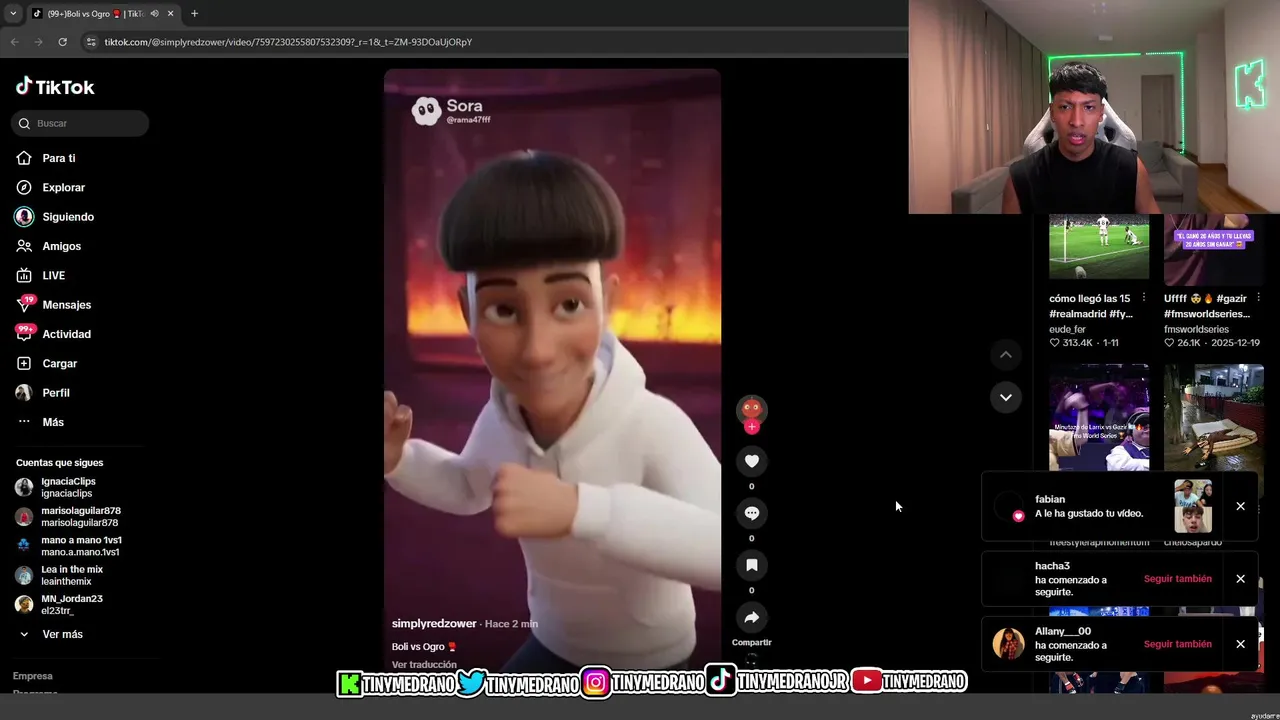Open Uffff #gazir video thumbnail

click(x=1214, y=250)
